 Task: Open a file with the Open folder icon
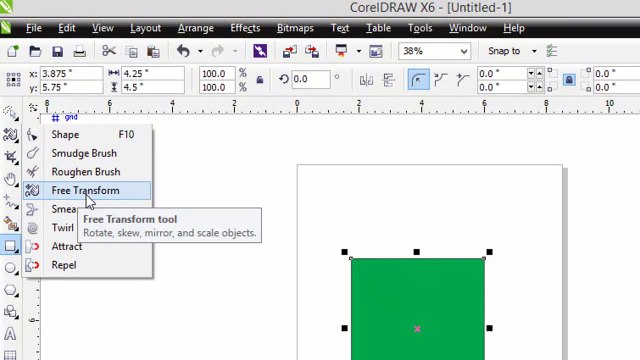point(35,51)
